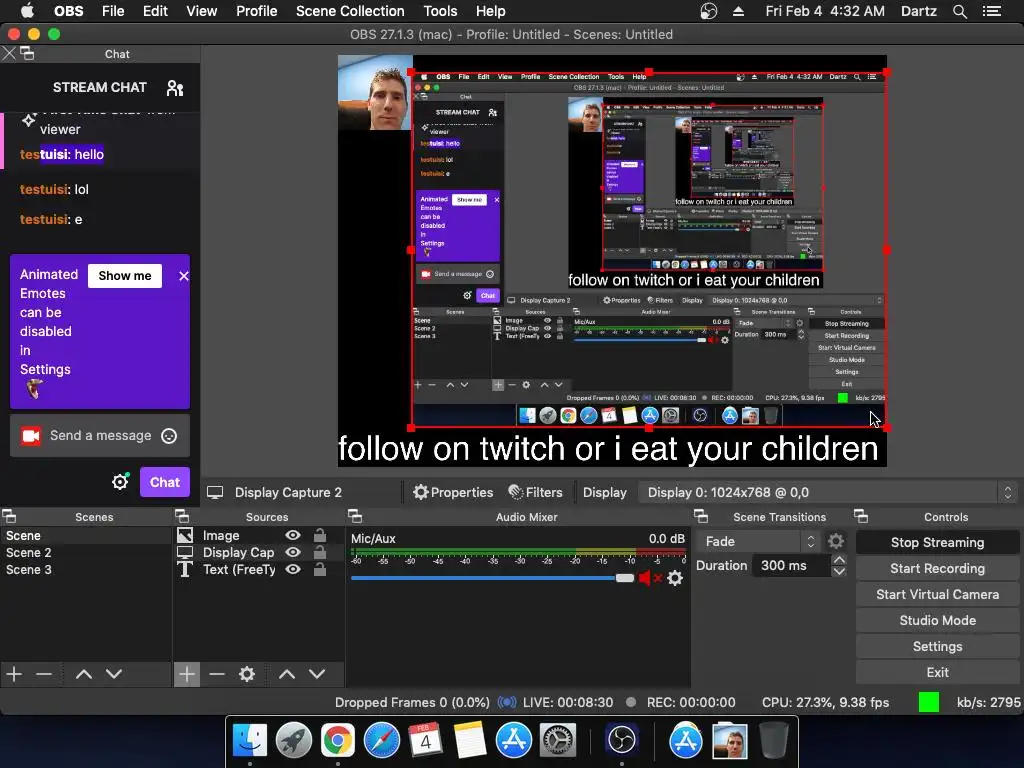Image resolution: width=1024 pixels, height=768 pixels.
Task: Float the Audio Mixer dock icon
Action: 355,517
